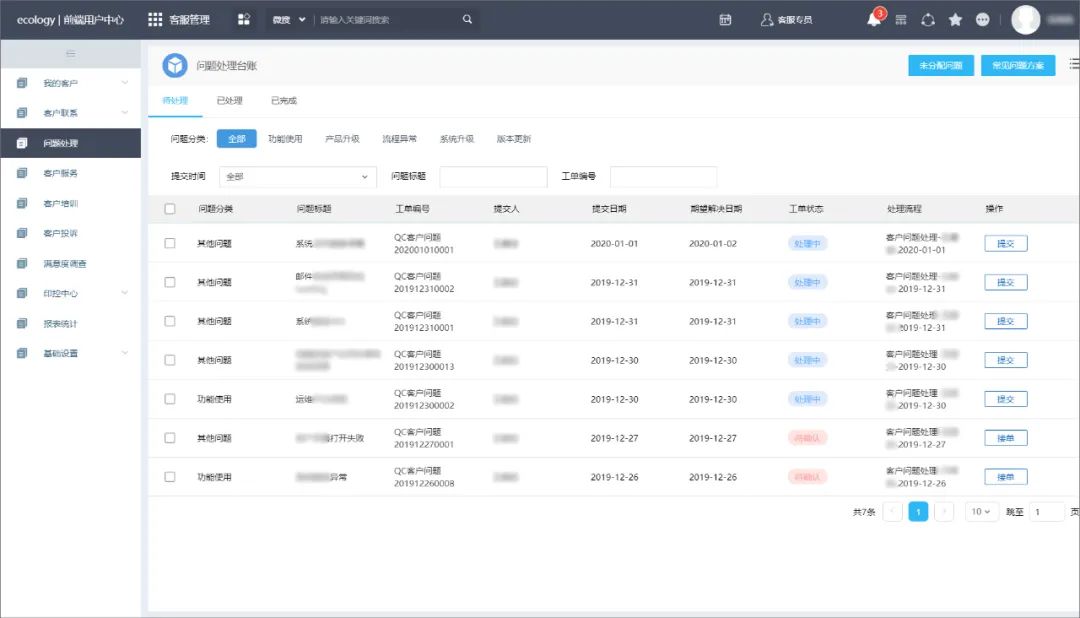Click 接单 for ticket 201912260008
Viewport: 1080px width, 618px height.
pyautogui.click(x=1006, y=477)
